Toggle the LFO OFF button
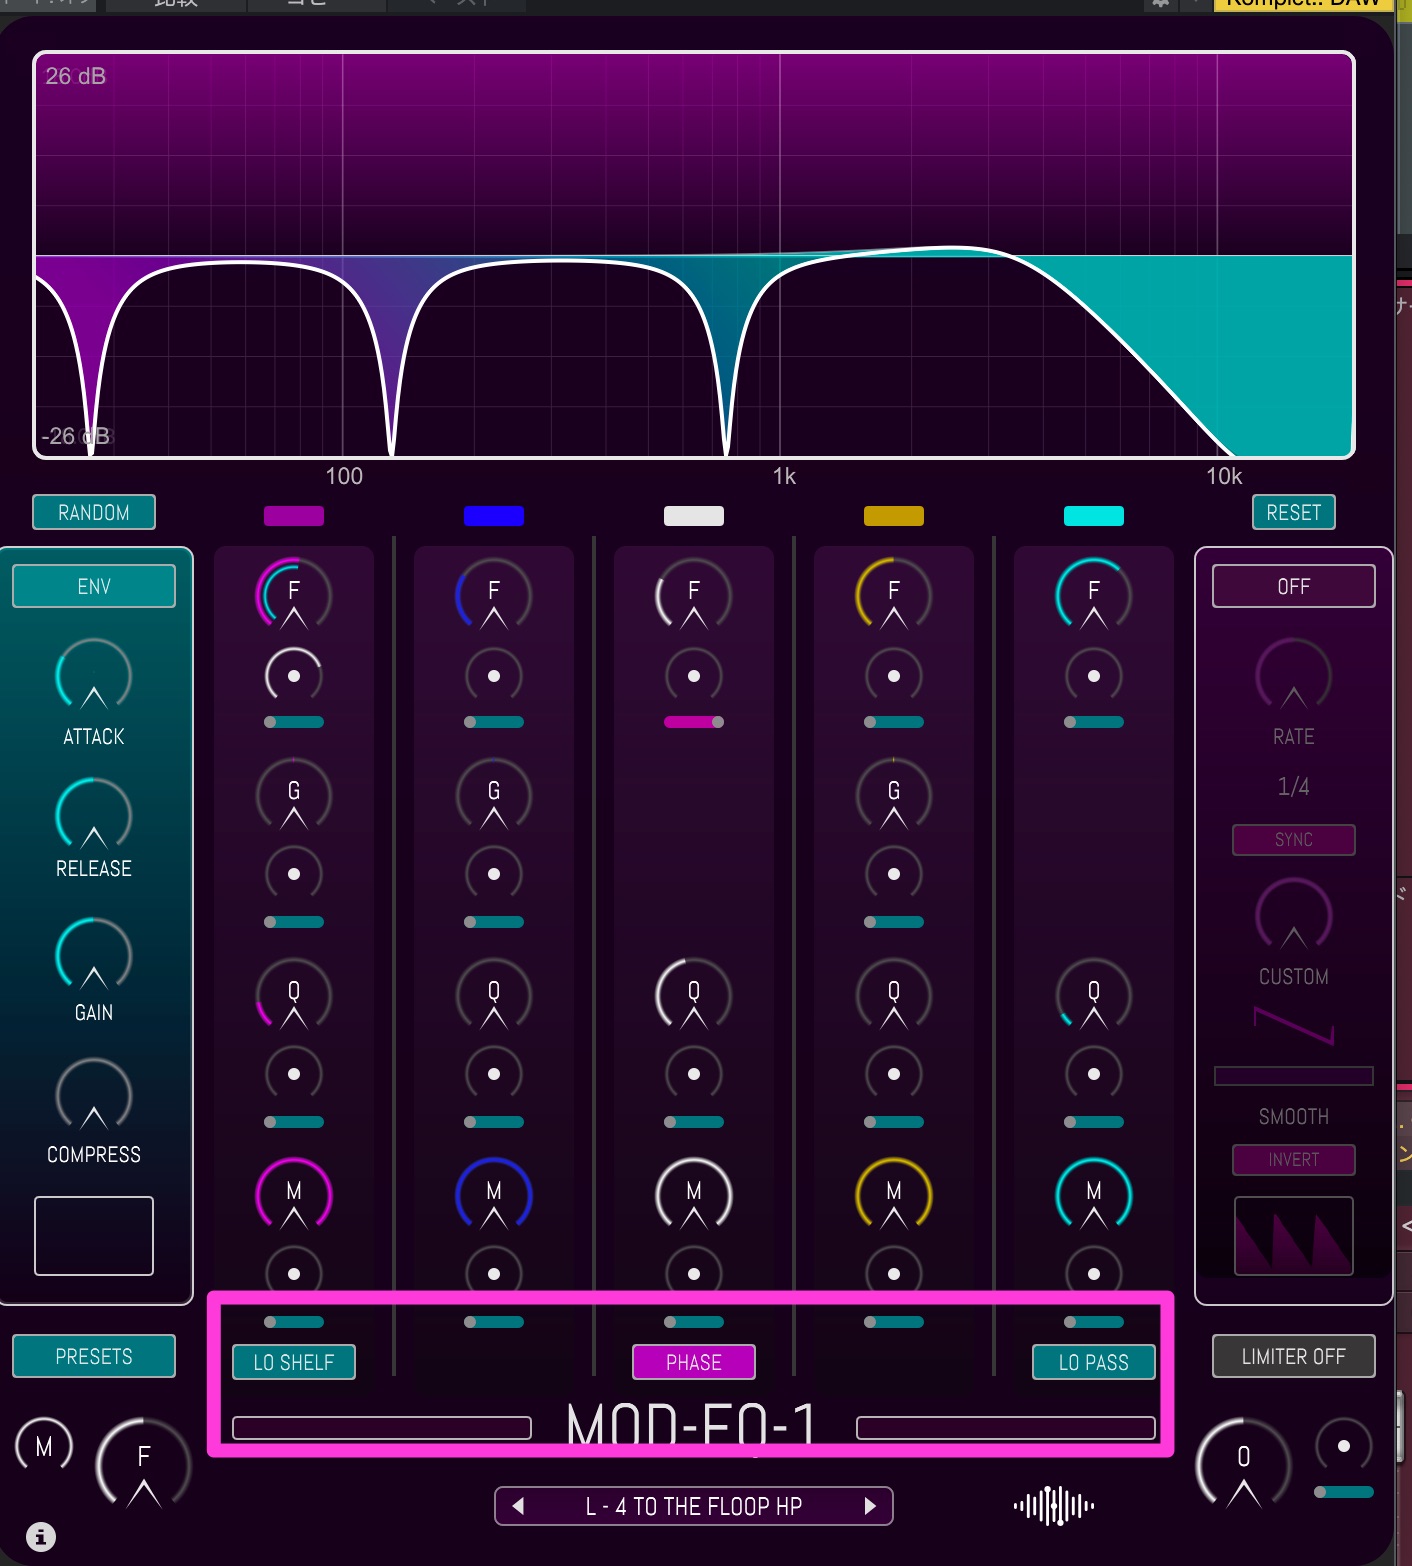Screen dimensions: 1412x1566 point(1293,587)
